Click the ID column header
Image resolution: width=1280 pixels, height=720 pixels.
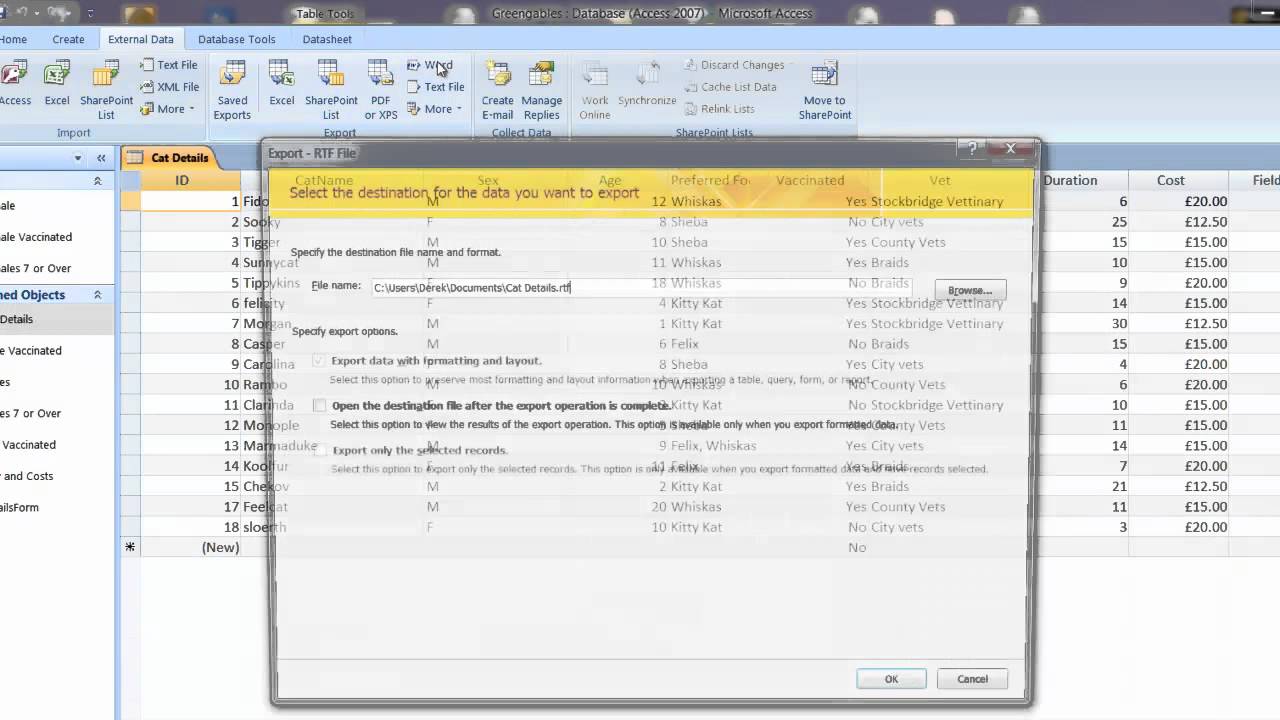pos(182,180)
